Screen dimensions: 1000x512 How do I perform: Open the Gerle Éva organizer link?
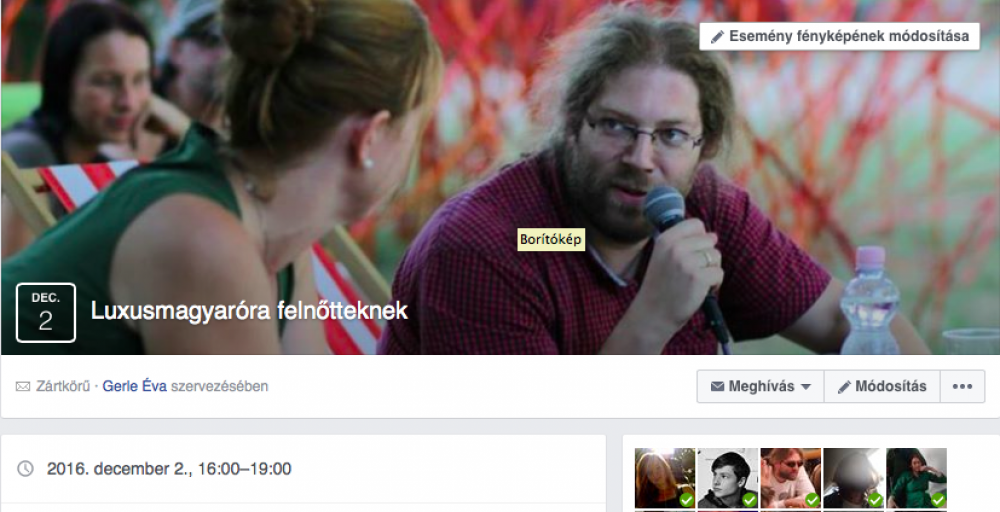point(135,386)
